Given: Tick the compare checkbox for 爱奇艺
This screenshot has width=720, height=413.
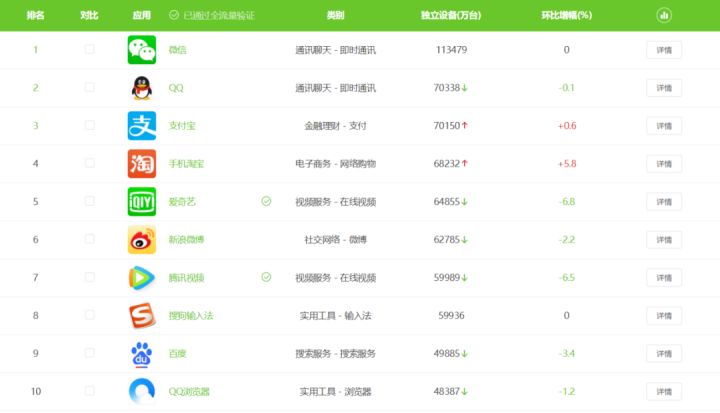Looking at the screenshot, I should pyautogui.click(x=90, y=201).
